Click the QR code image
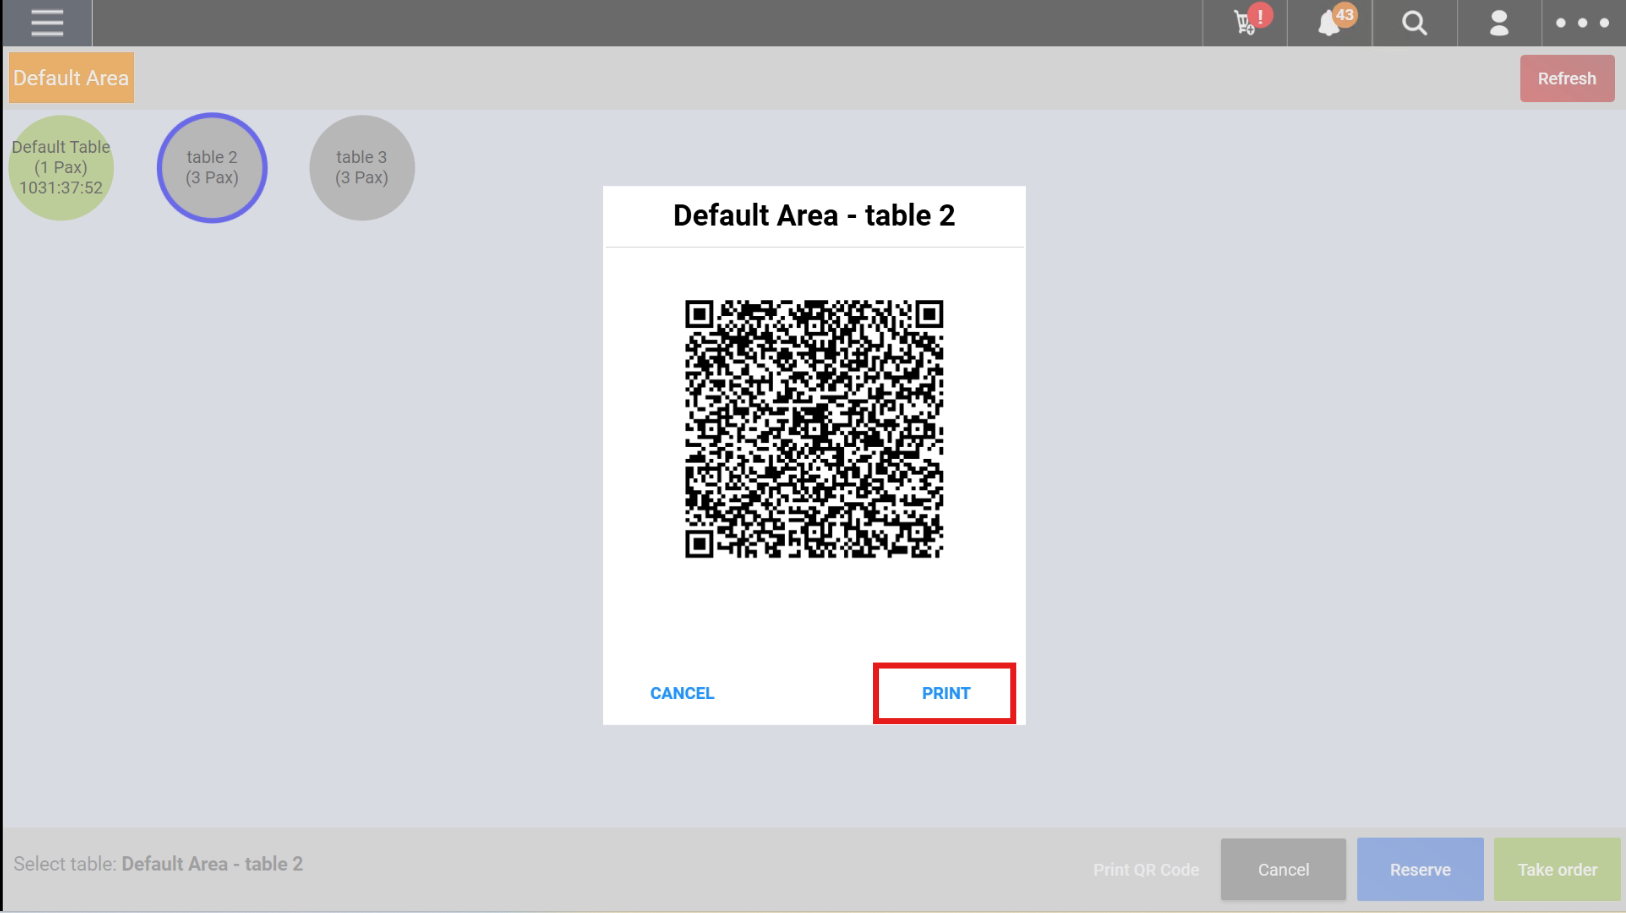 point(814,429)
